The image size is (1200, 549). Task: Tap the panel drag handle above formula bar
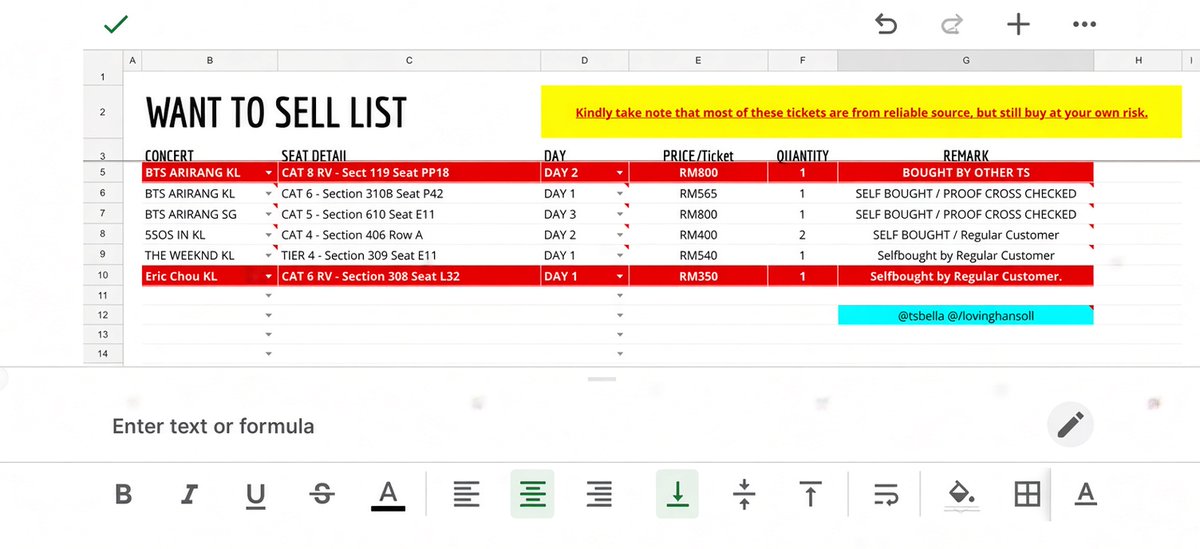point(601,379)
